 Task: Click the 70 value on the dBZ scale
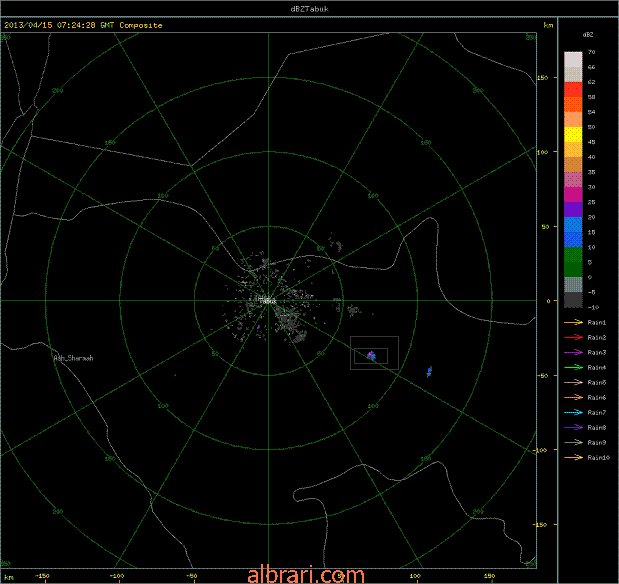[591, 52]
